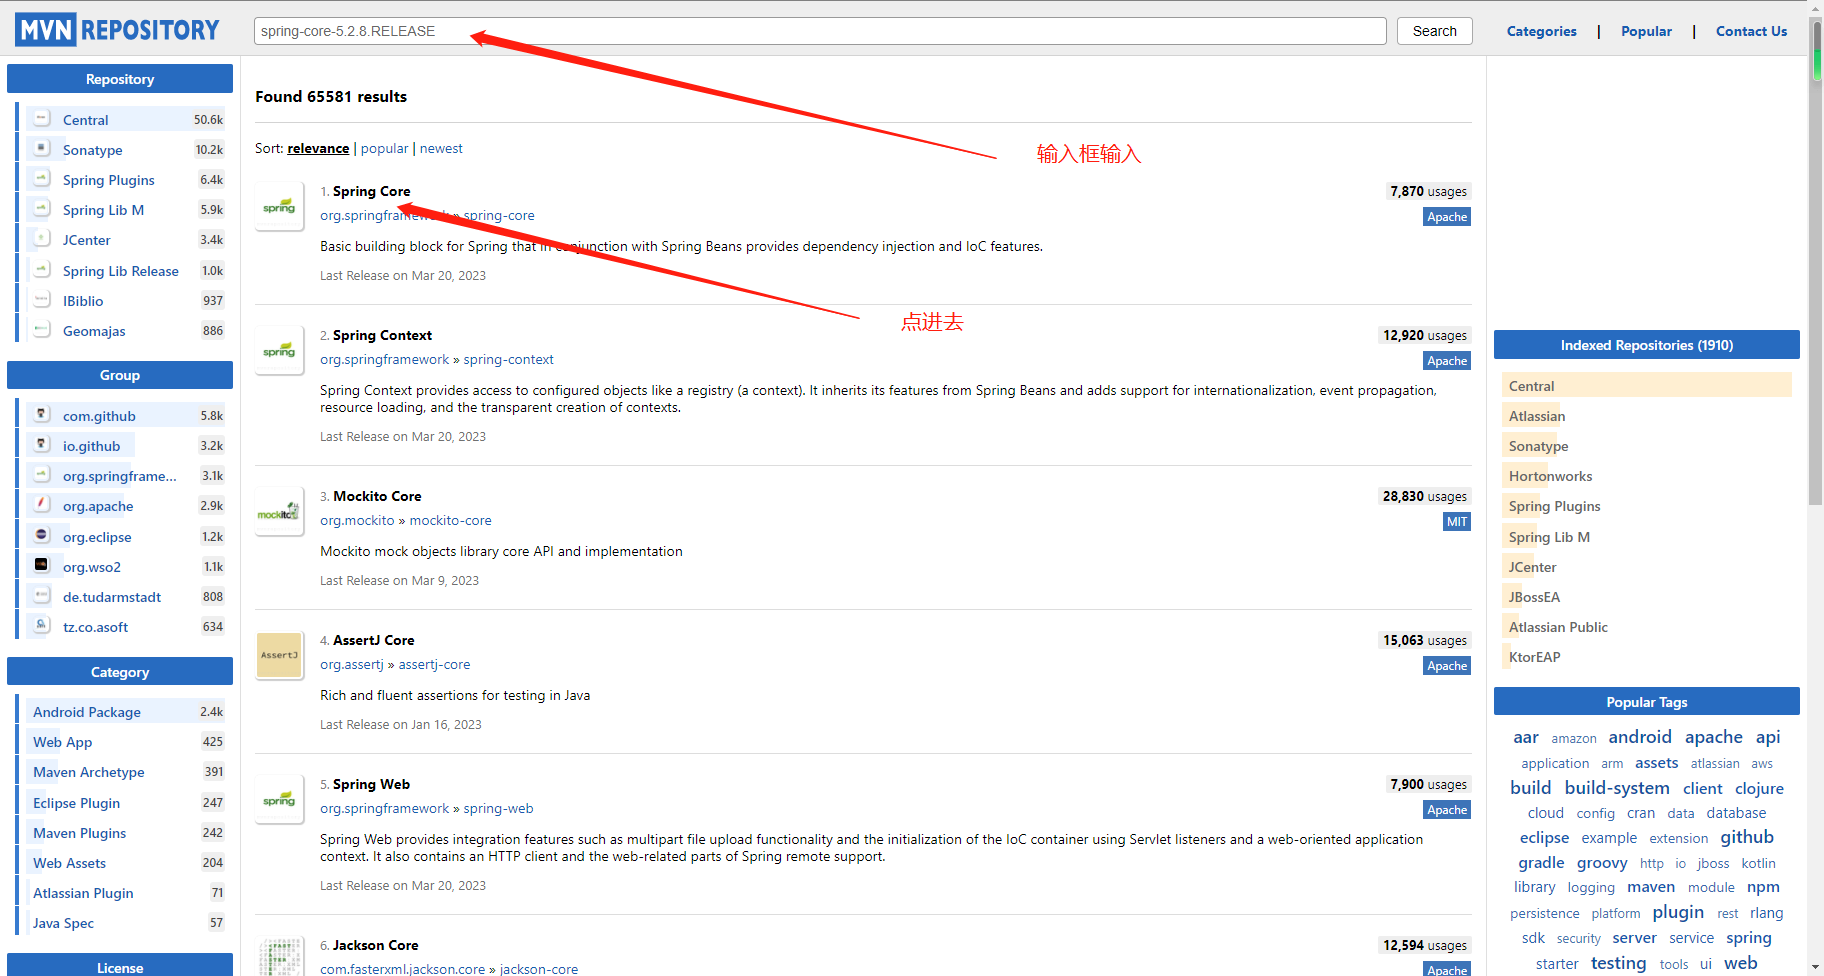Sort results by newest
This screenshot has width=1824, height=976.
tap(441, 148)
